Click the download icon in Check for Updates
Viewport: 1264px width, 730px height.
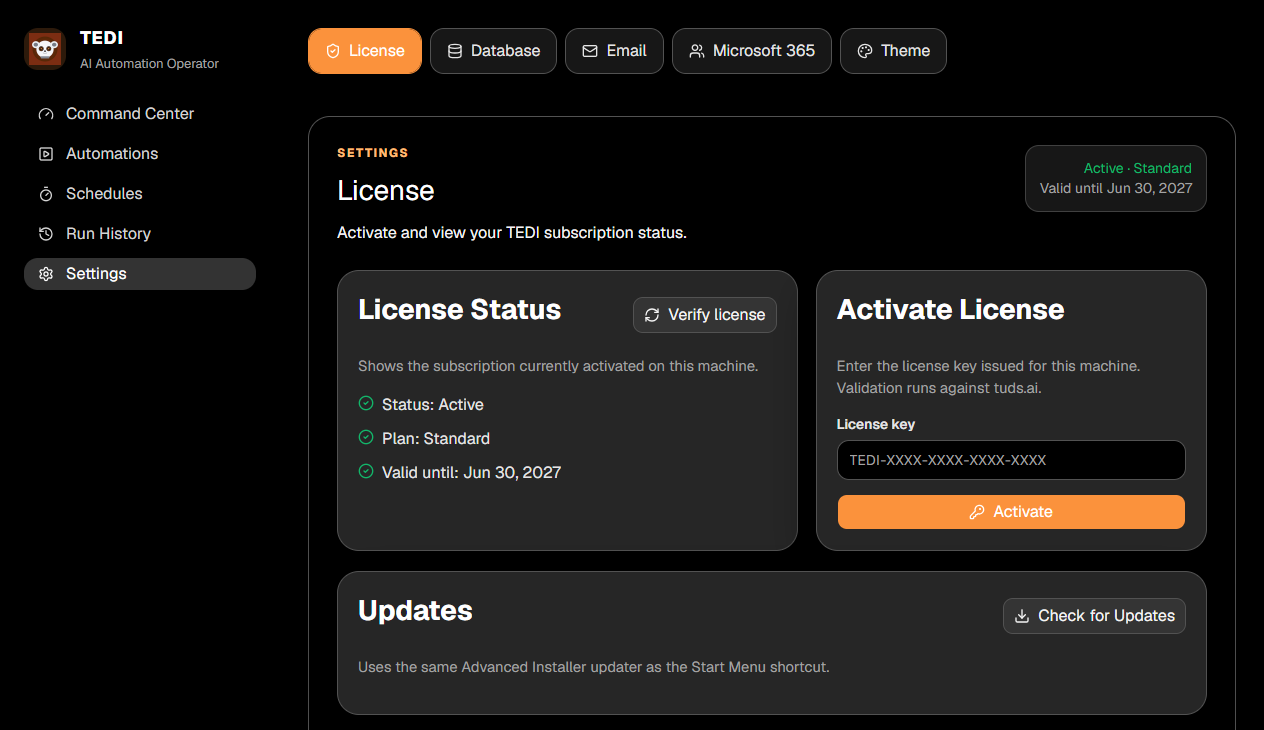point(1022,616)
